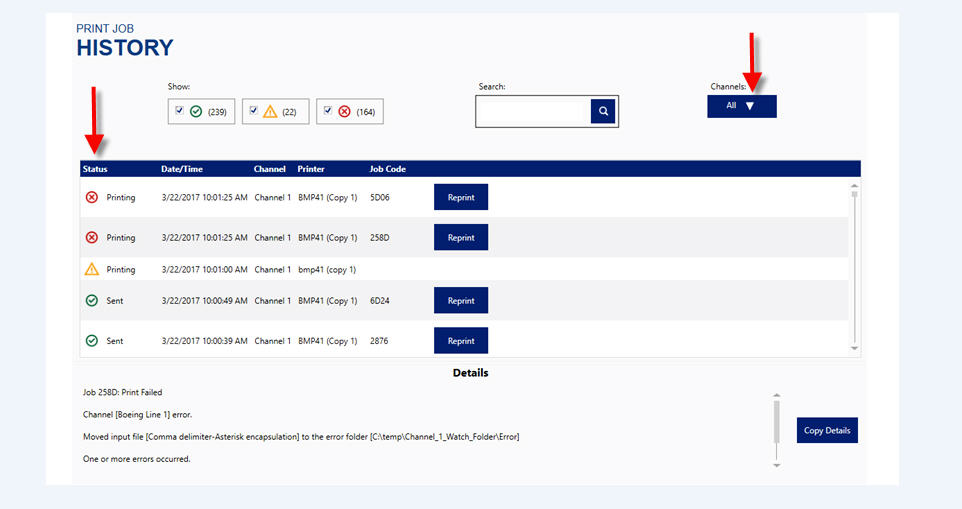Sort by Status column header
962x509 pixels.
click(x=95, y=169)
